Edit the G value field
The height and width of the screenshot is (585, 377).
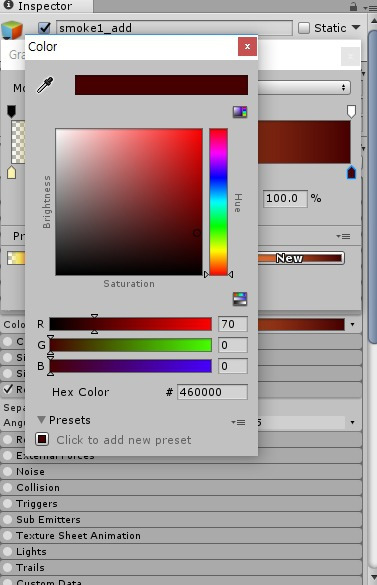233,345
